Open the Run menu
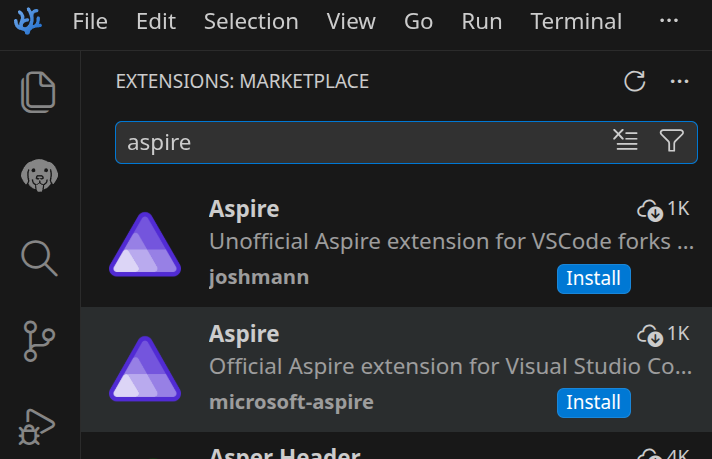 click(482, 21)
